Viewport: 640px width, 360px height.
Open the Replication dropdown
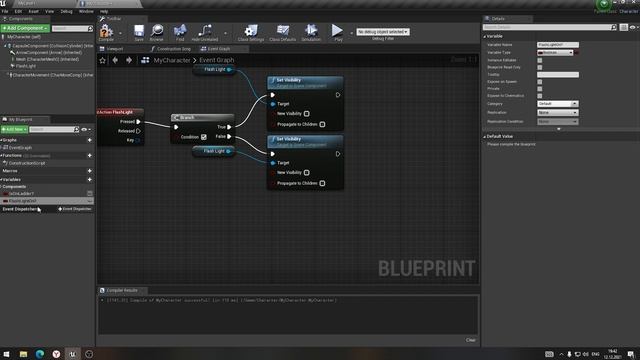(558, 113)
